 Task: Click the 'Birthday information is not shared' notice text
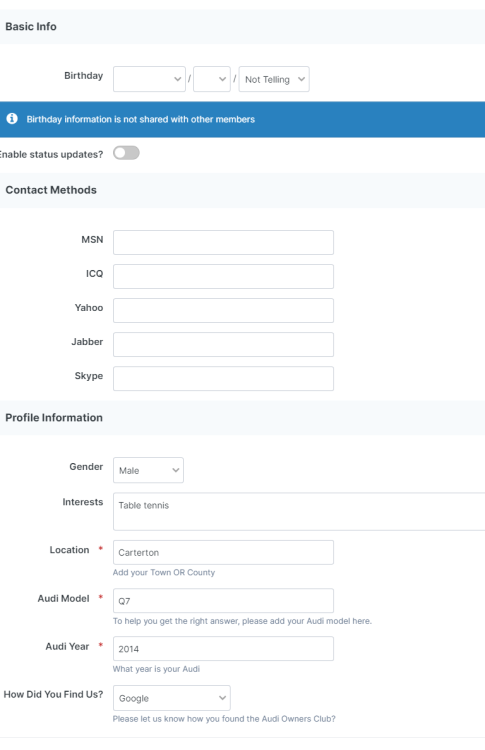[x=141, y=119]
